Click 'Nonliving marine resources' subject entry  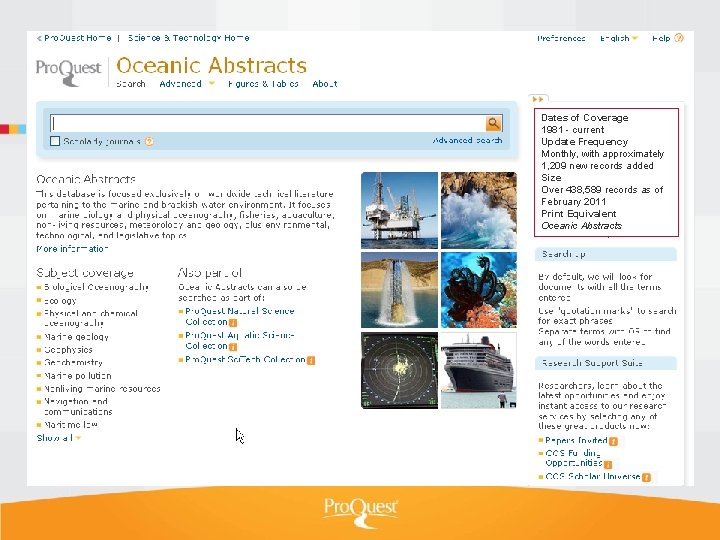(x=102, y=388)
